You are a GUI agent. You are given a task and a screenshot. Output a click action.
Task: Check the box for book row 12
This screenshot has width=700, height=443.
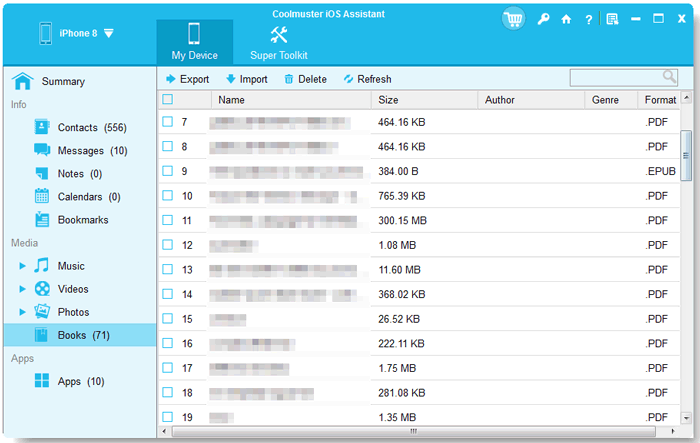168,245
